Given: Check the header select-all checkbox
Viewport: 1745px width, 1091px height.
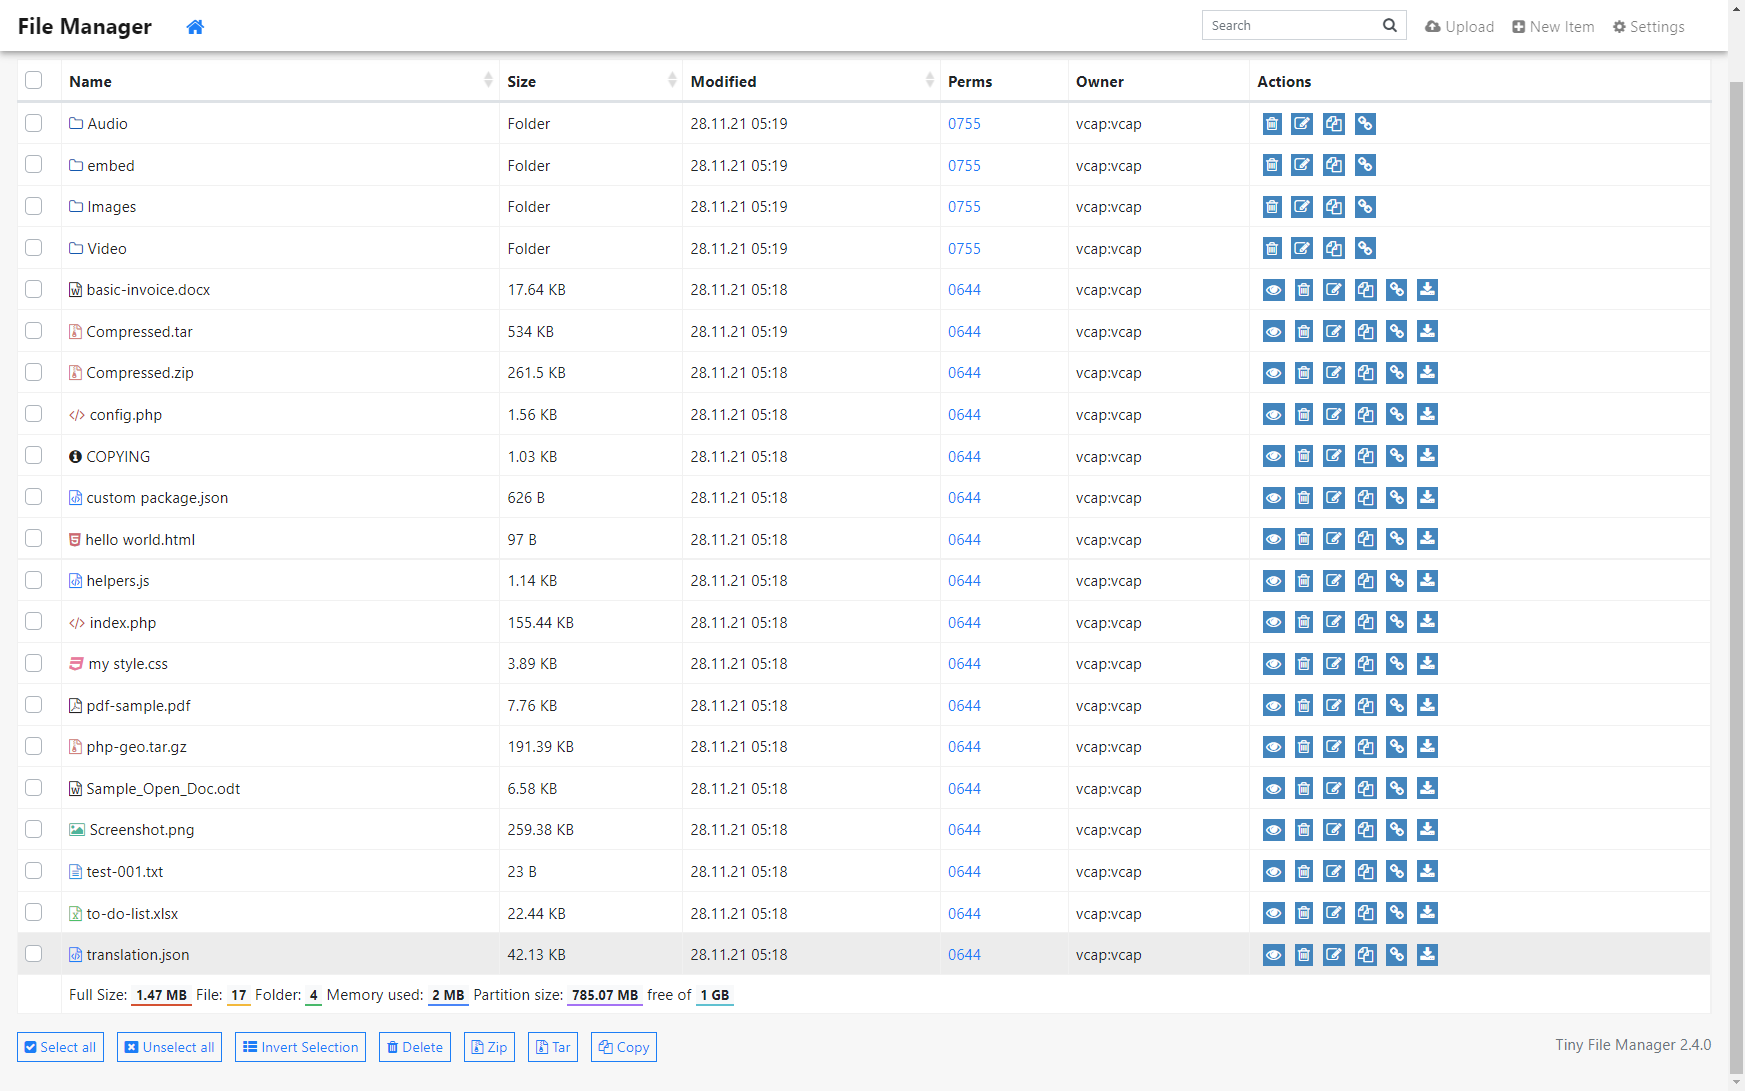Looking at the screenshot, I should 34,80.
